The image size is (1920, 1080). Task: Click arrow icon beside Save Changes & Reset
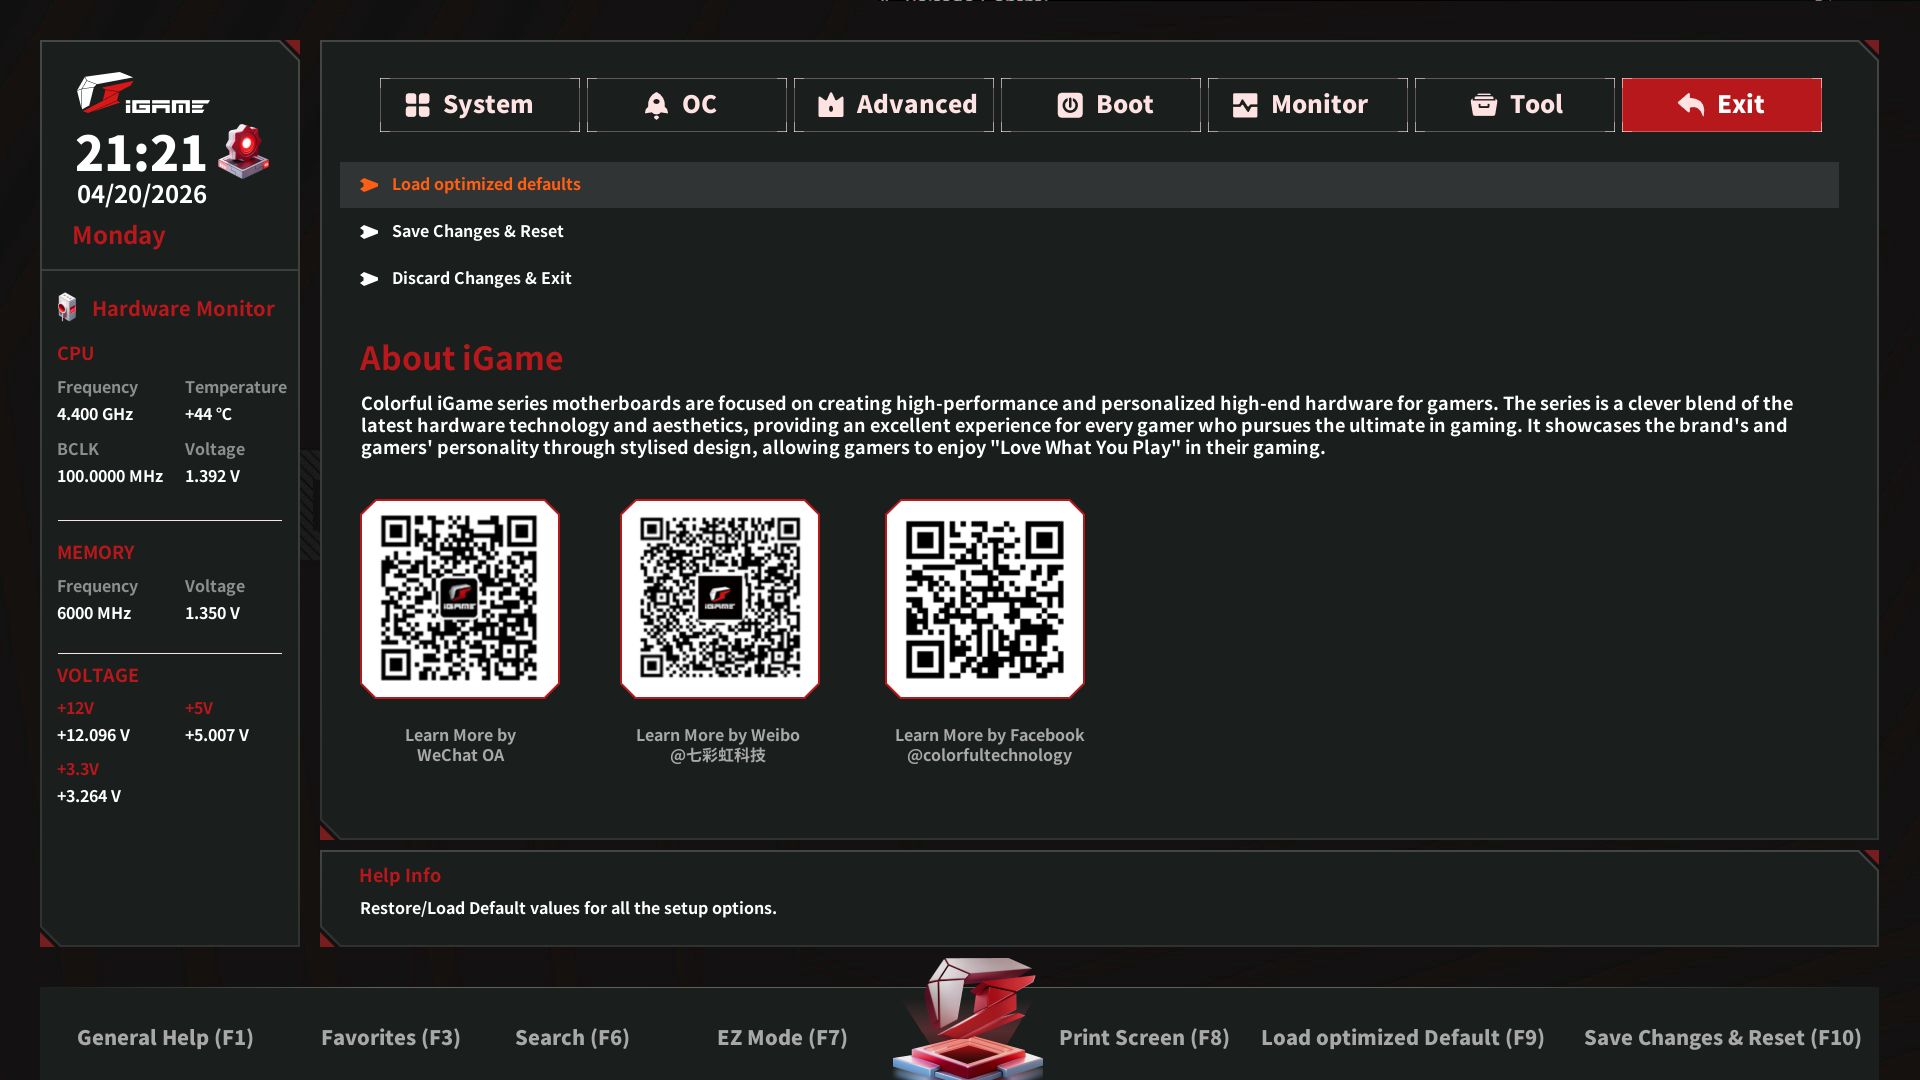[x=369, y=232]
